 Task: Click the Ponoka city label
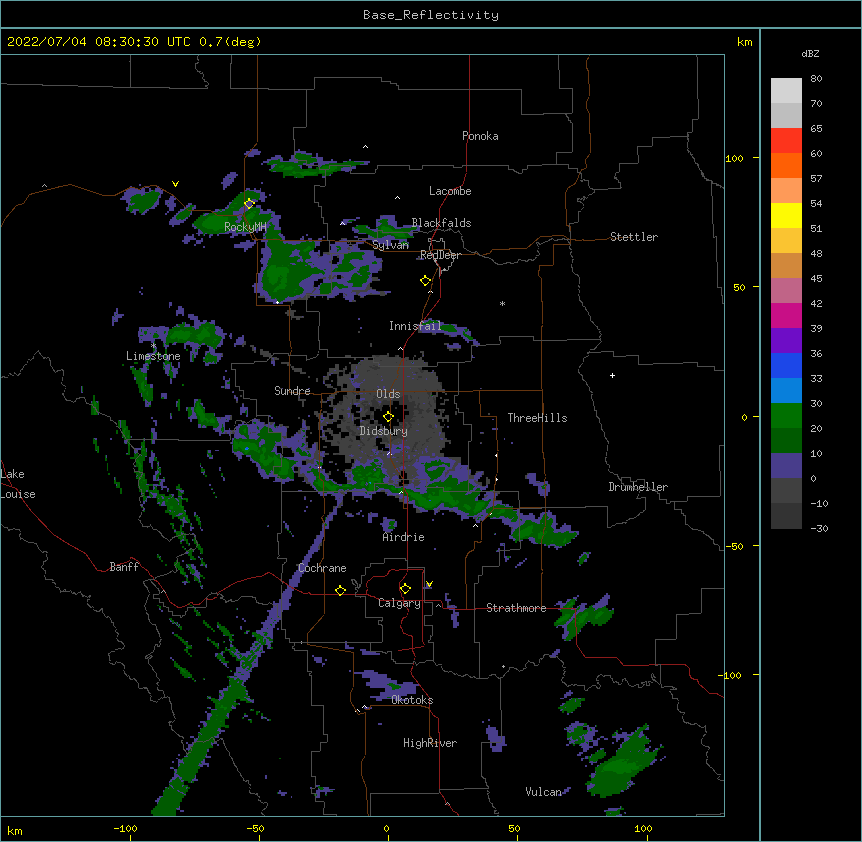click(480, 136)
